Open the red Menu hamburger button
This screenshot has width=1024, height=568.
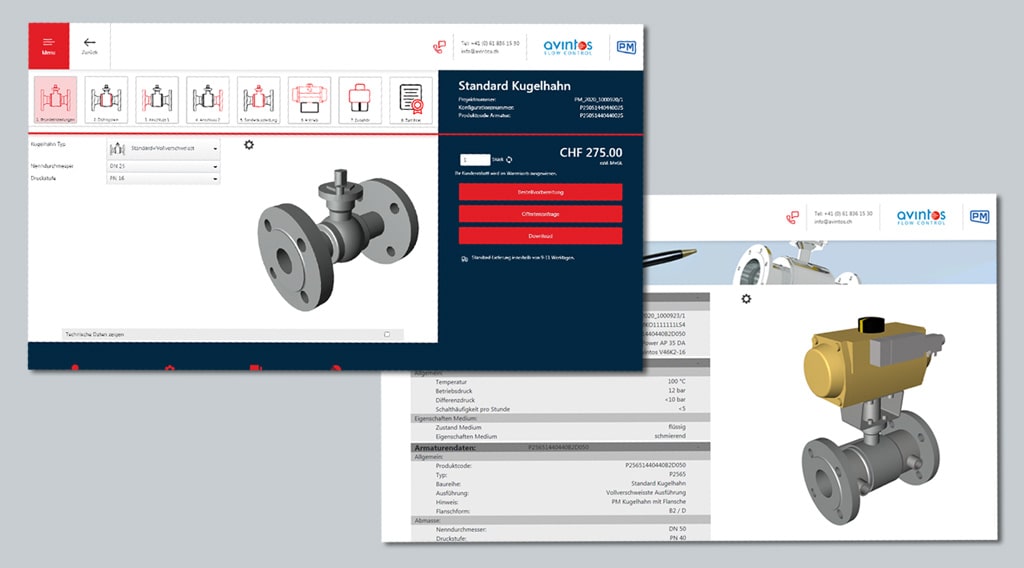click(48, 46)
